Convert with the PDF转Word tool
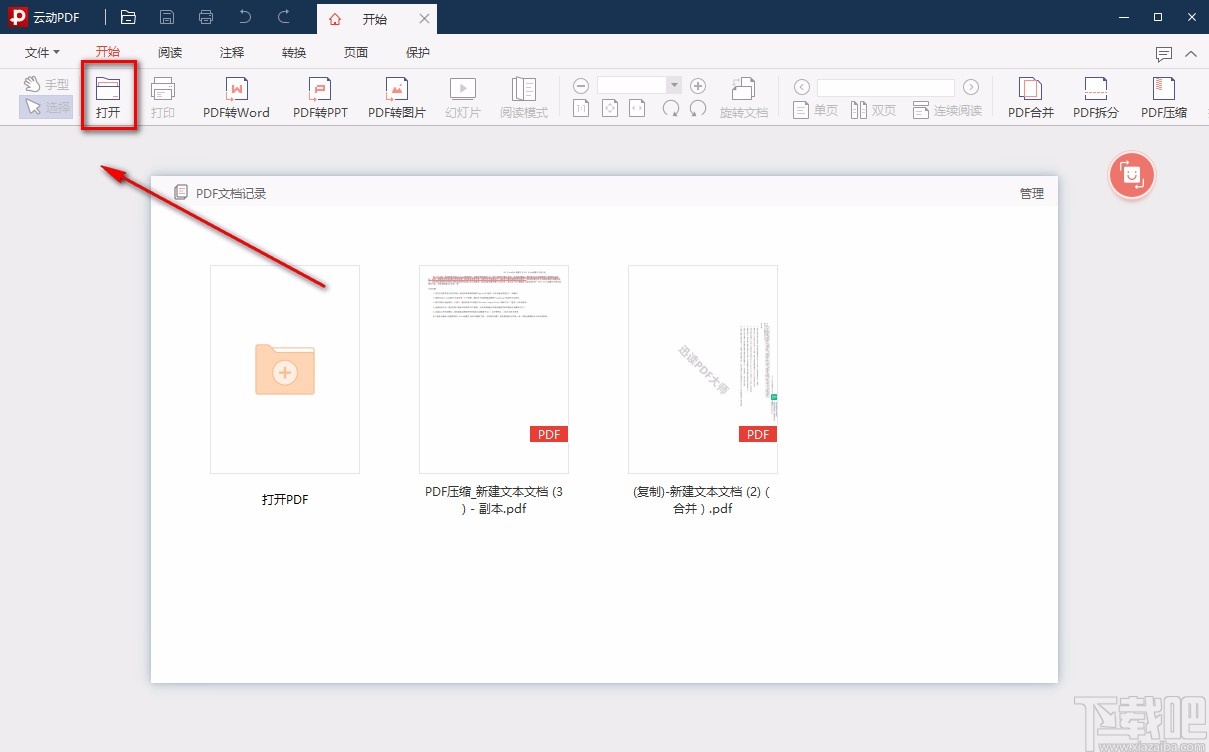1209x752 pixels. click(x=236, y=97)
